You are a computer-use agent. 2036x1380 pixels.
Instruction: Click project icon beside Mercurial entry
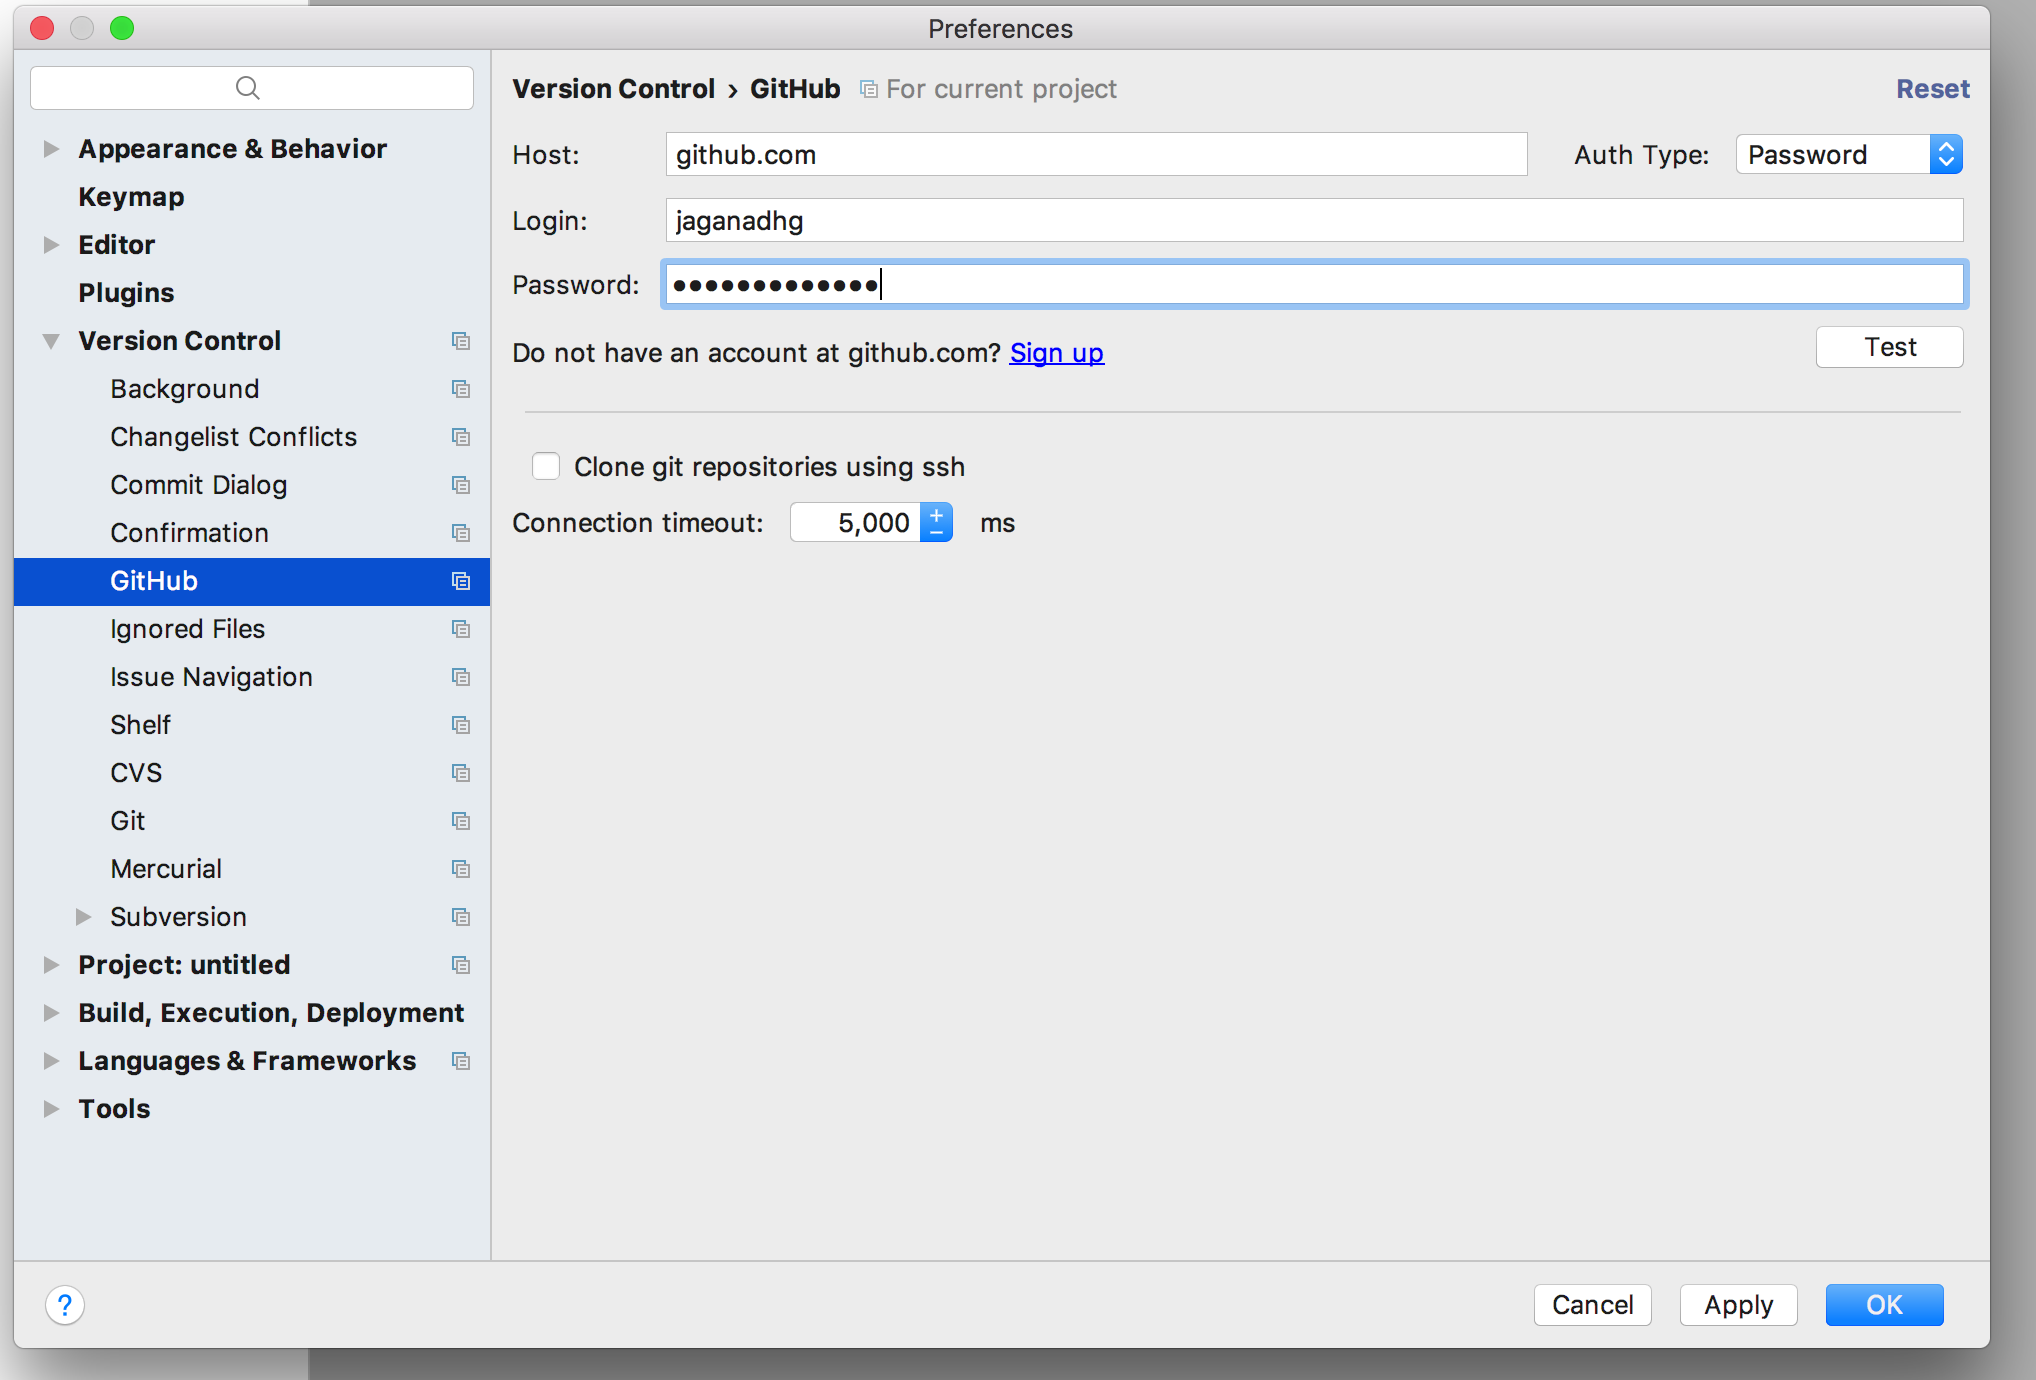point(461,869)
